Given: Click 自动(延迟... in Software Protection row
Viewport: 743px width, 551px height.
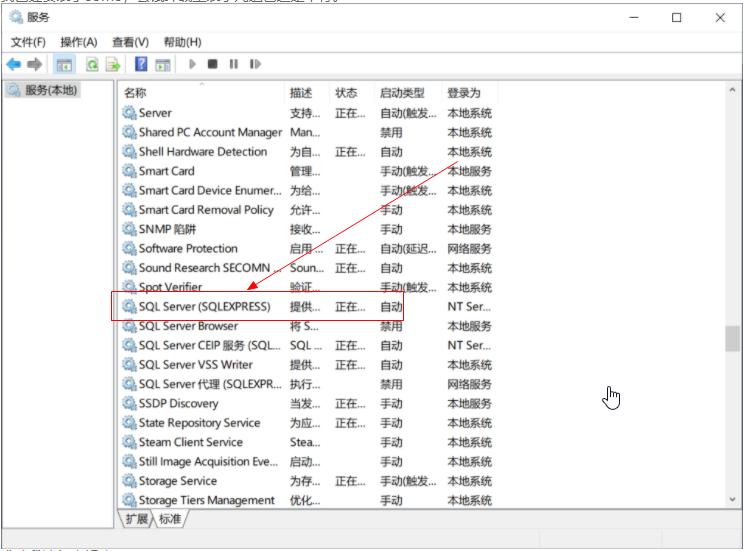Looking at the screenshot, I should (408, 249).
